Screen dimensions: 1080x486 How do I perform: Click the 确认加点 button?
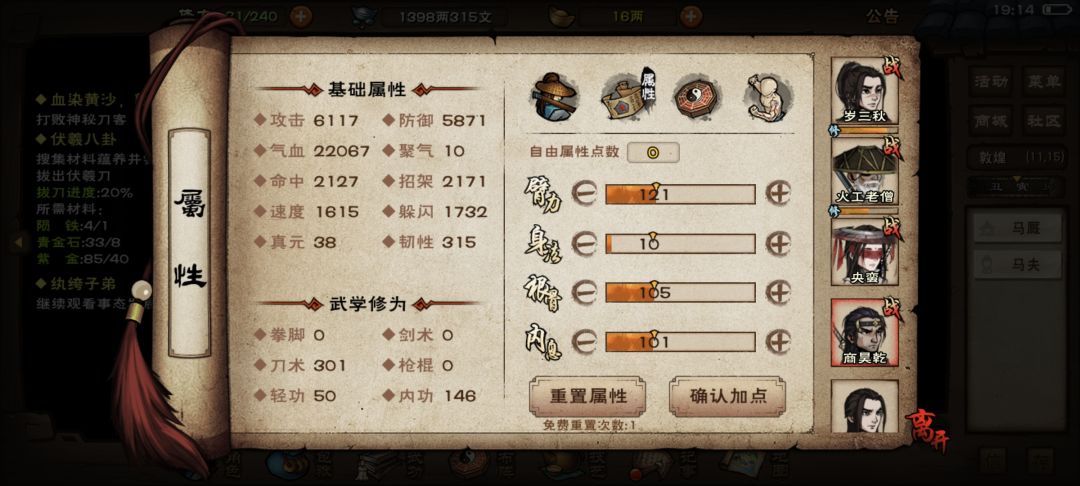(727, 397)
